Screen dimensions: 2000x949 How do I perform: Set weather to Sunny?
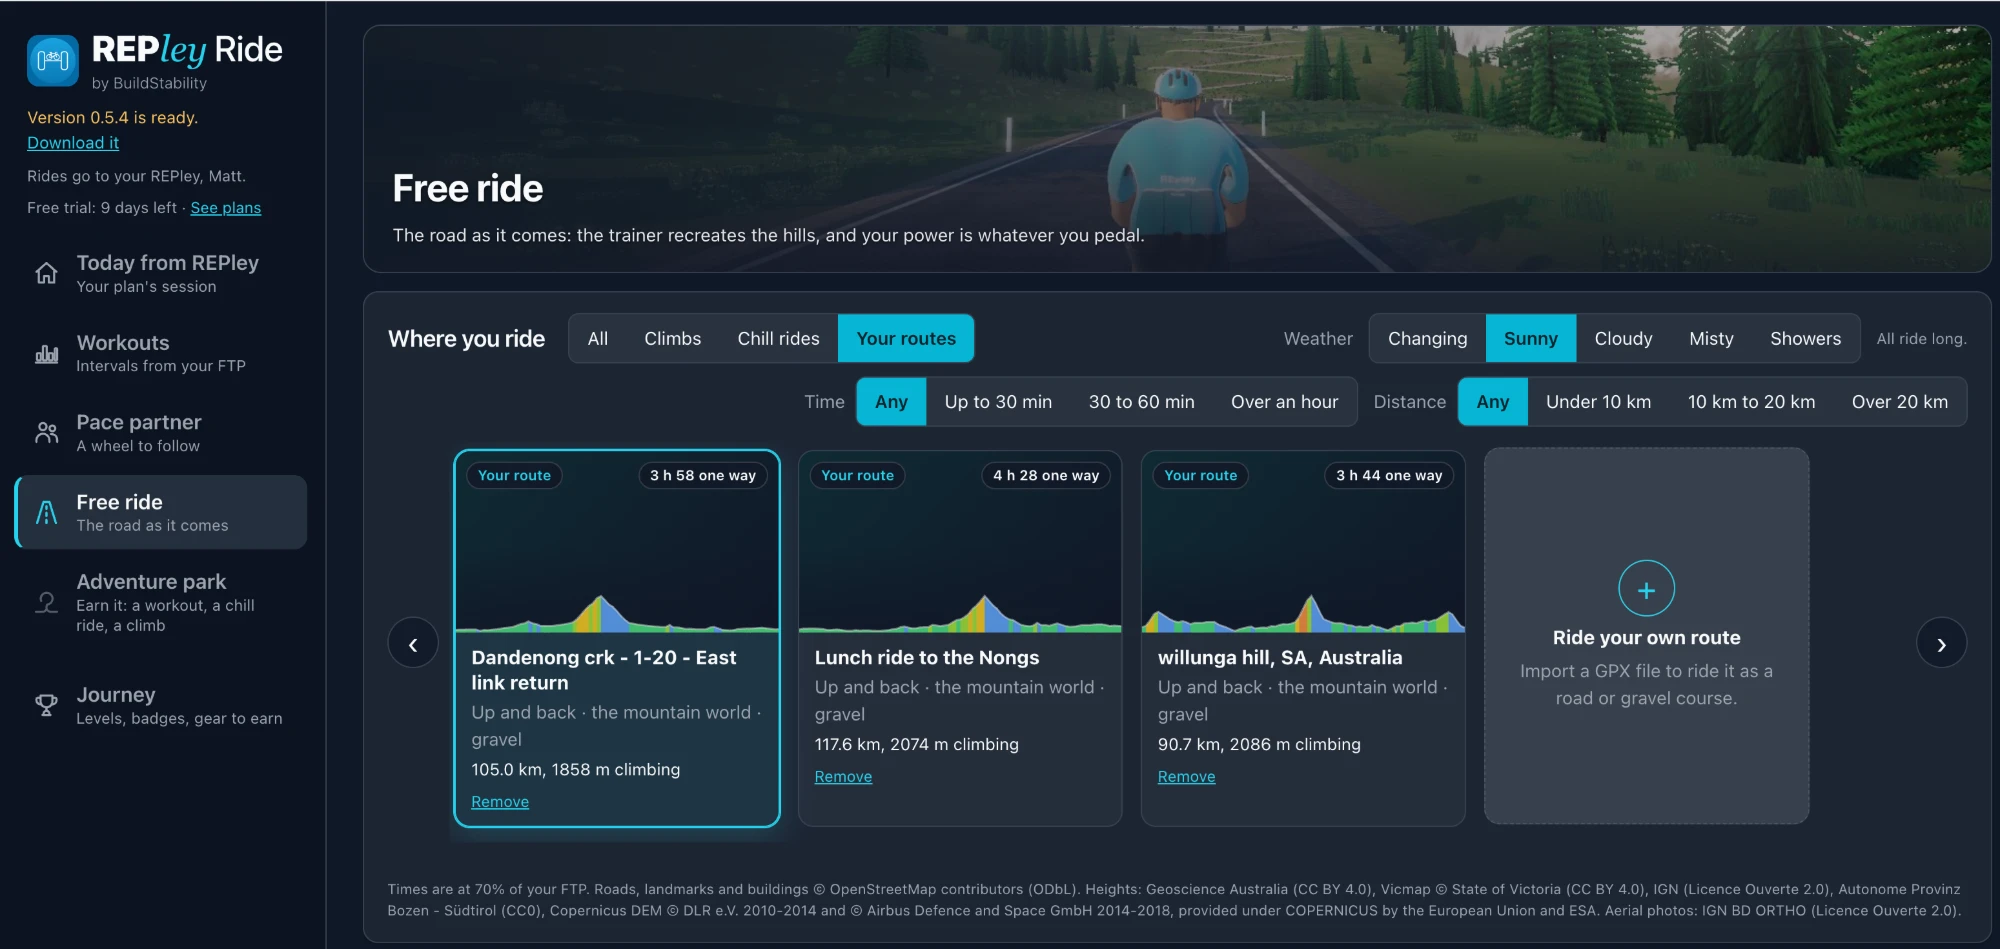[1530, 339]
